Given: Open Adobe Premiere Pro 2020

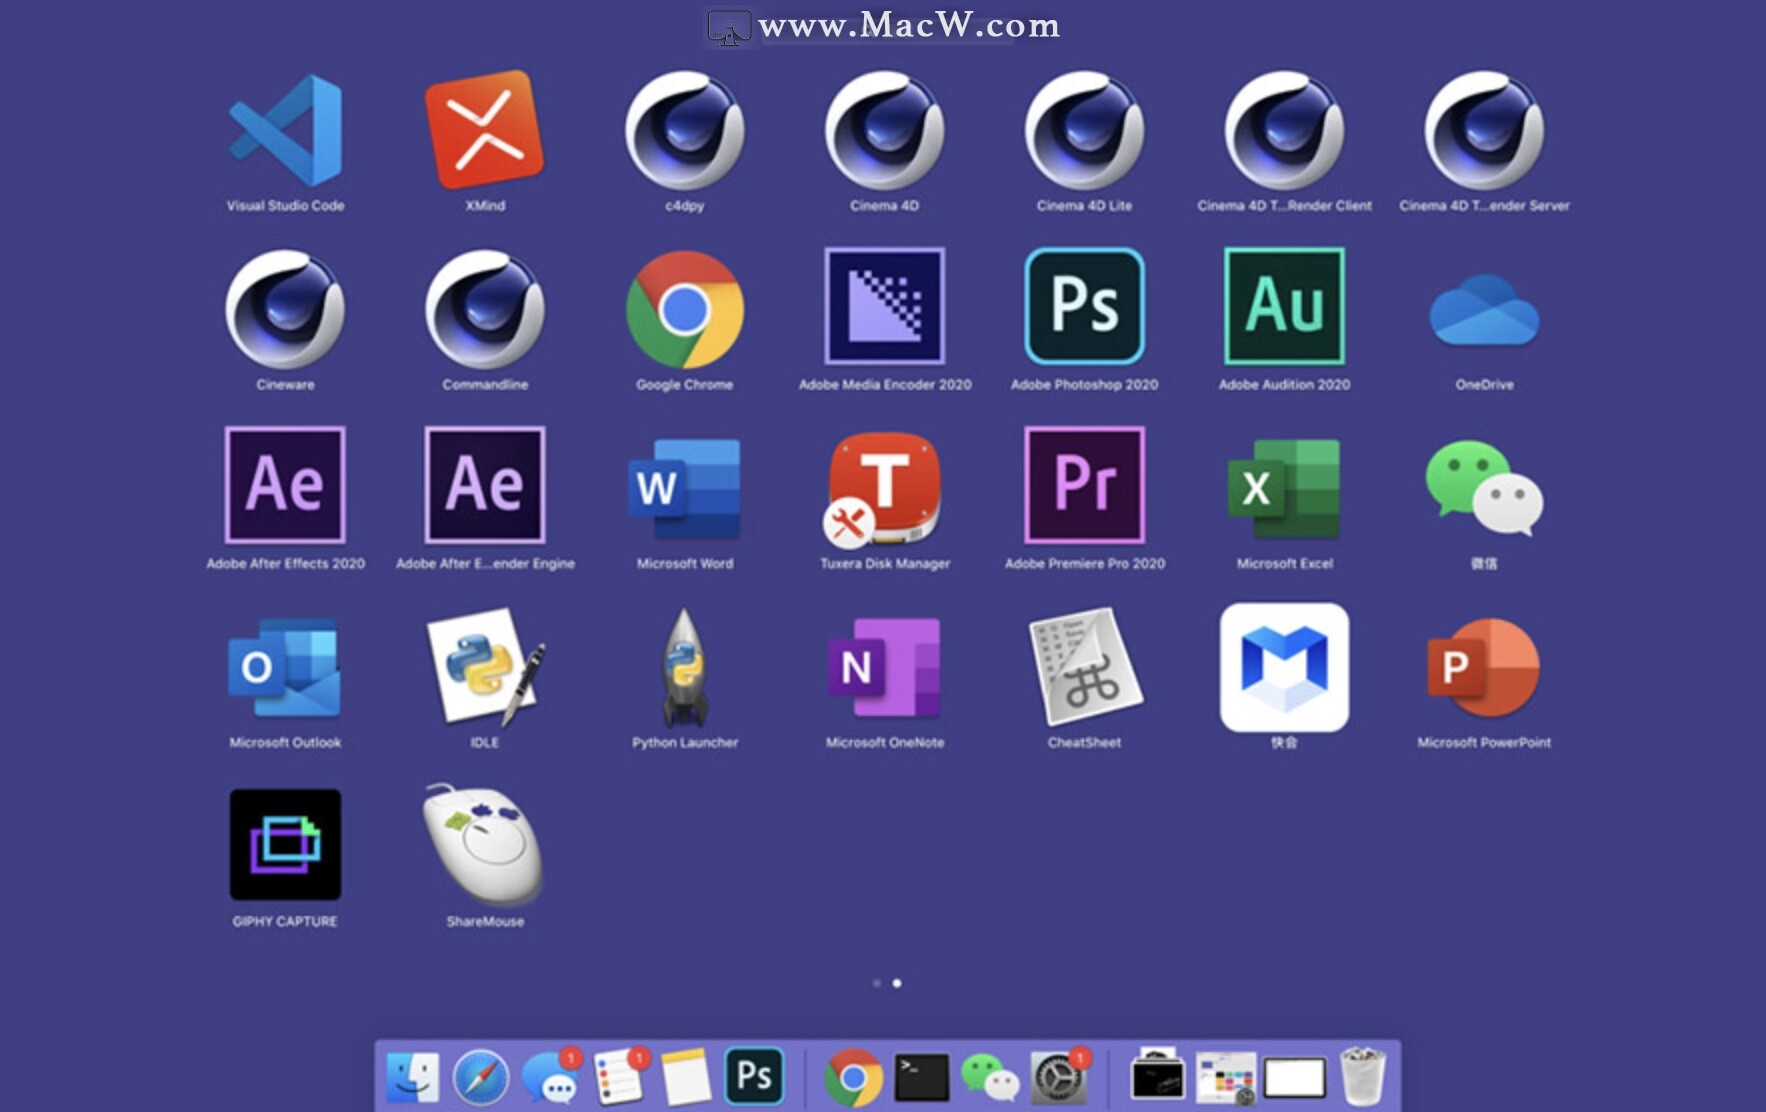Looking at the screenshot, I should [x=1084, y=485].
